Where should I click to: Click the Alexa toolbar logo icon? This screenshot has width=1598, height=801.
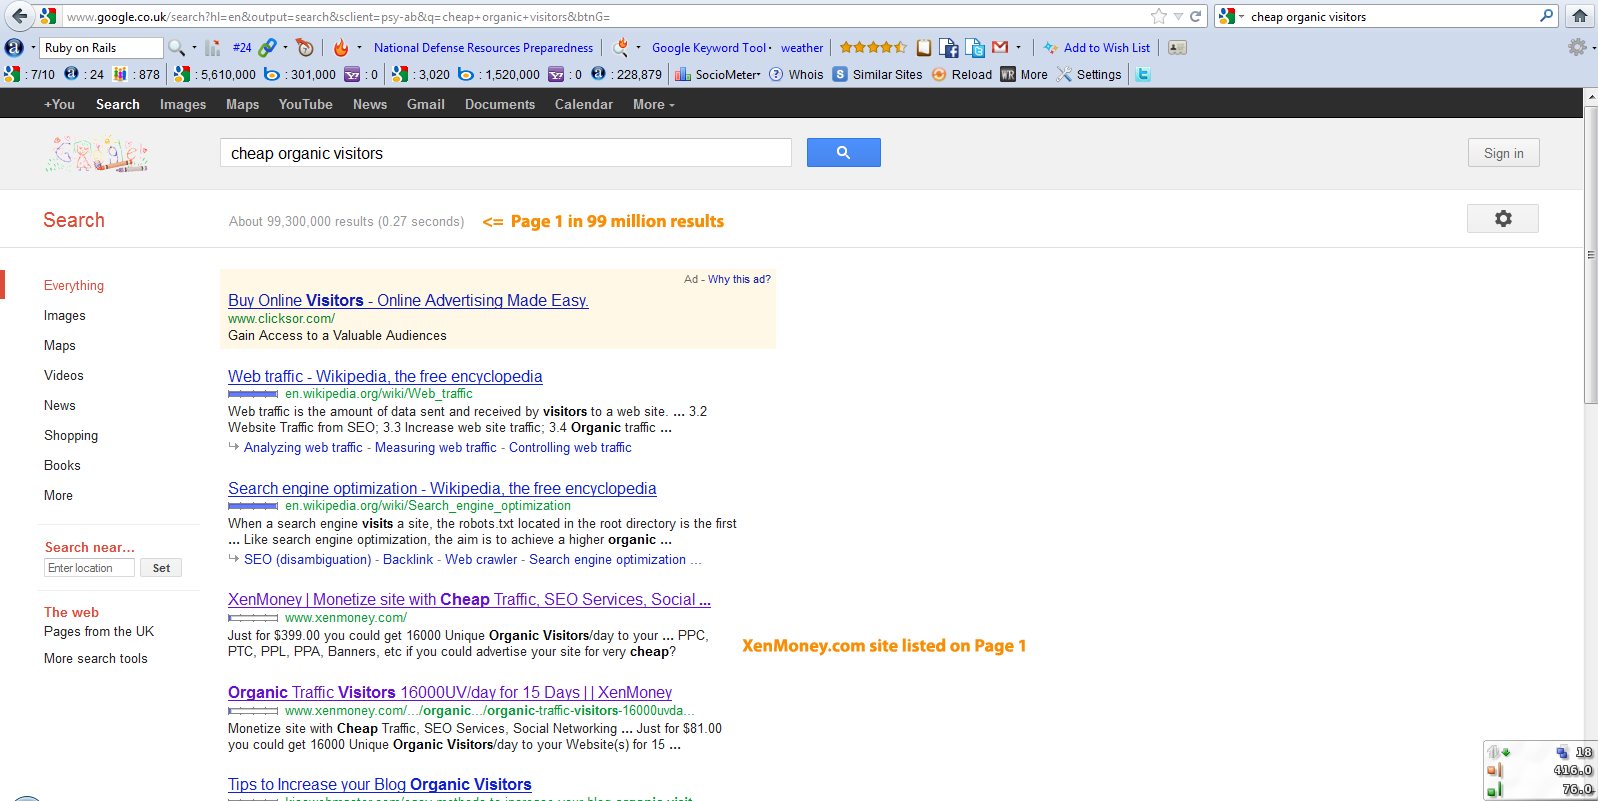tap(14, 47)
